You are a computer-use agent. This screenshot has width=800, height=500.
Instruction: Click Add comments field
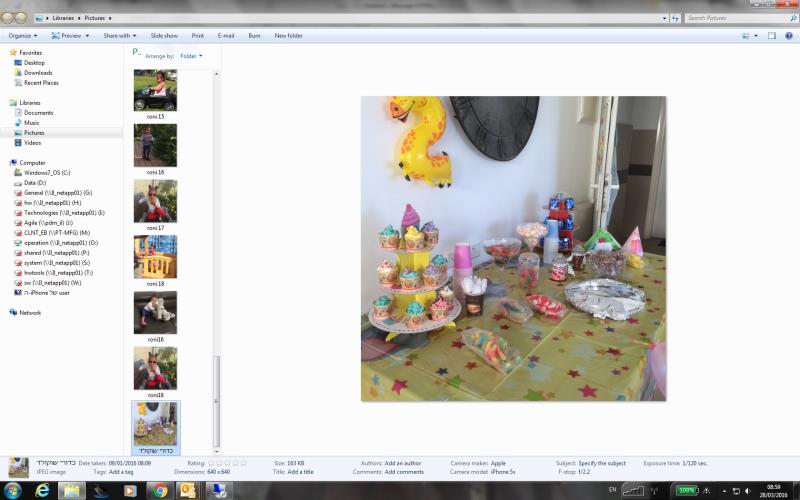pyautogui.click(x=404, y=472)
